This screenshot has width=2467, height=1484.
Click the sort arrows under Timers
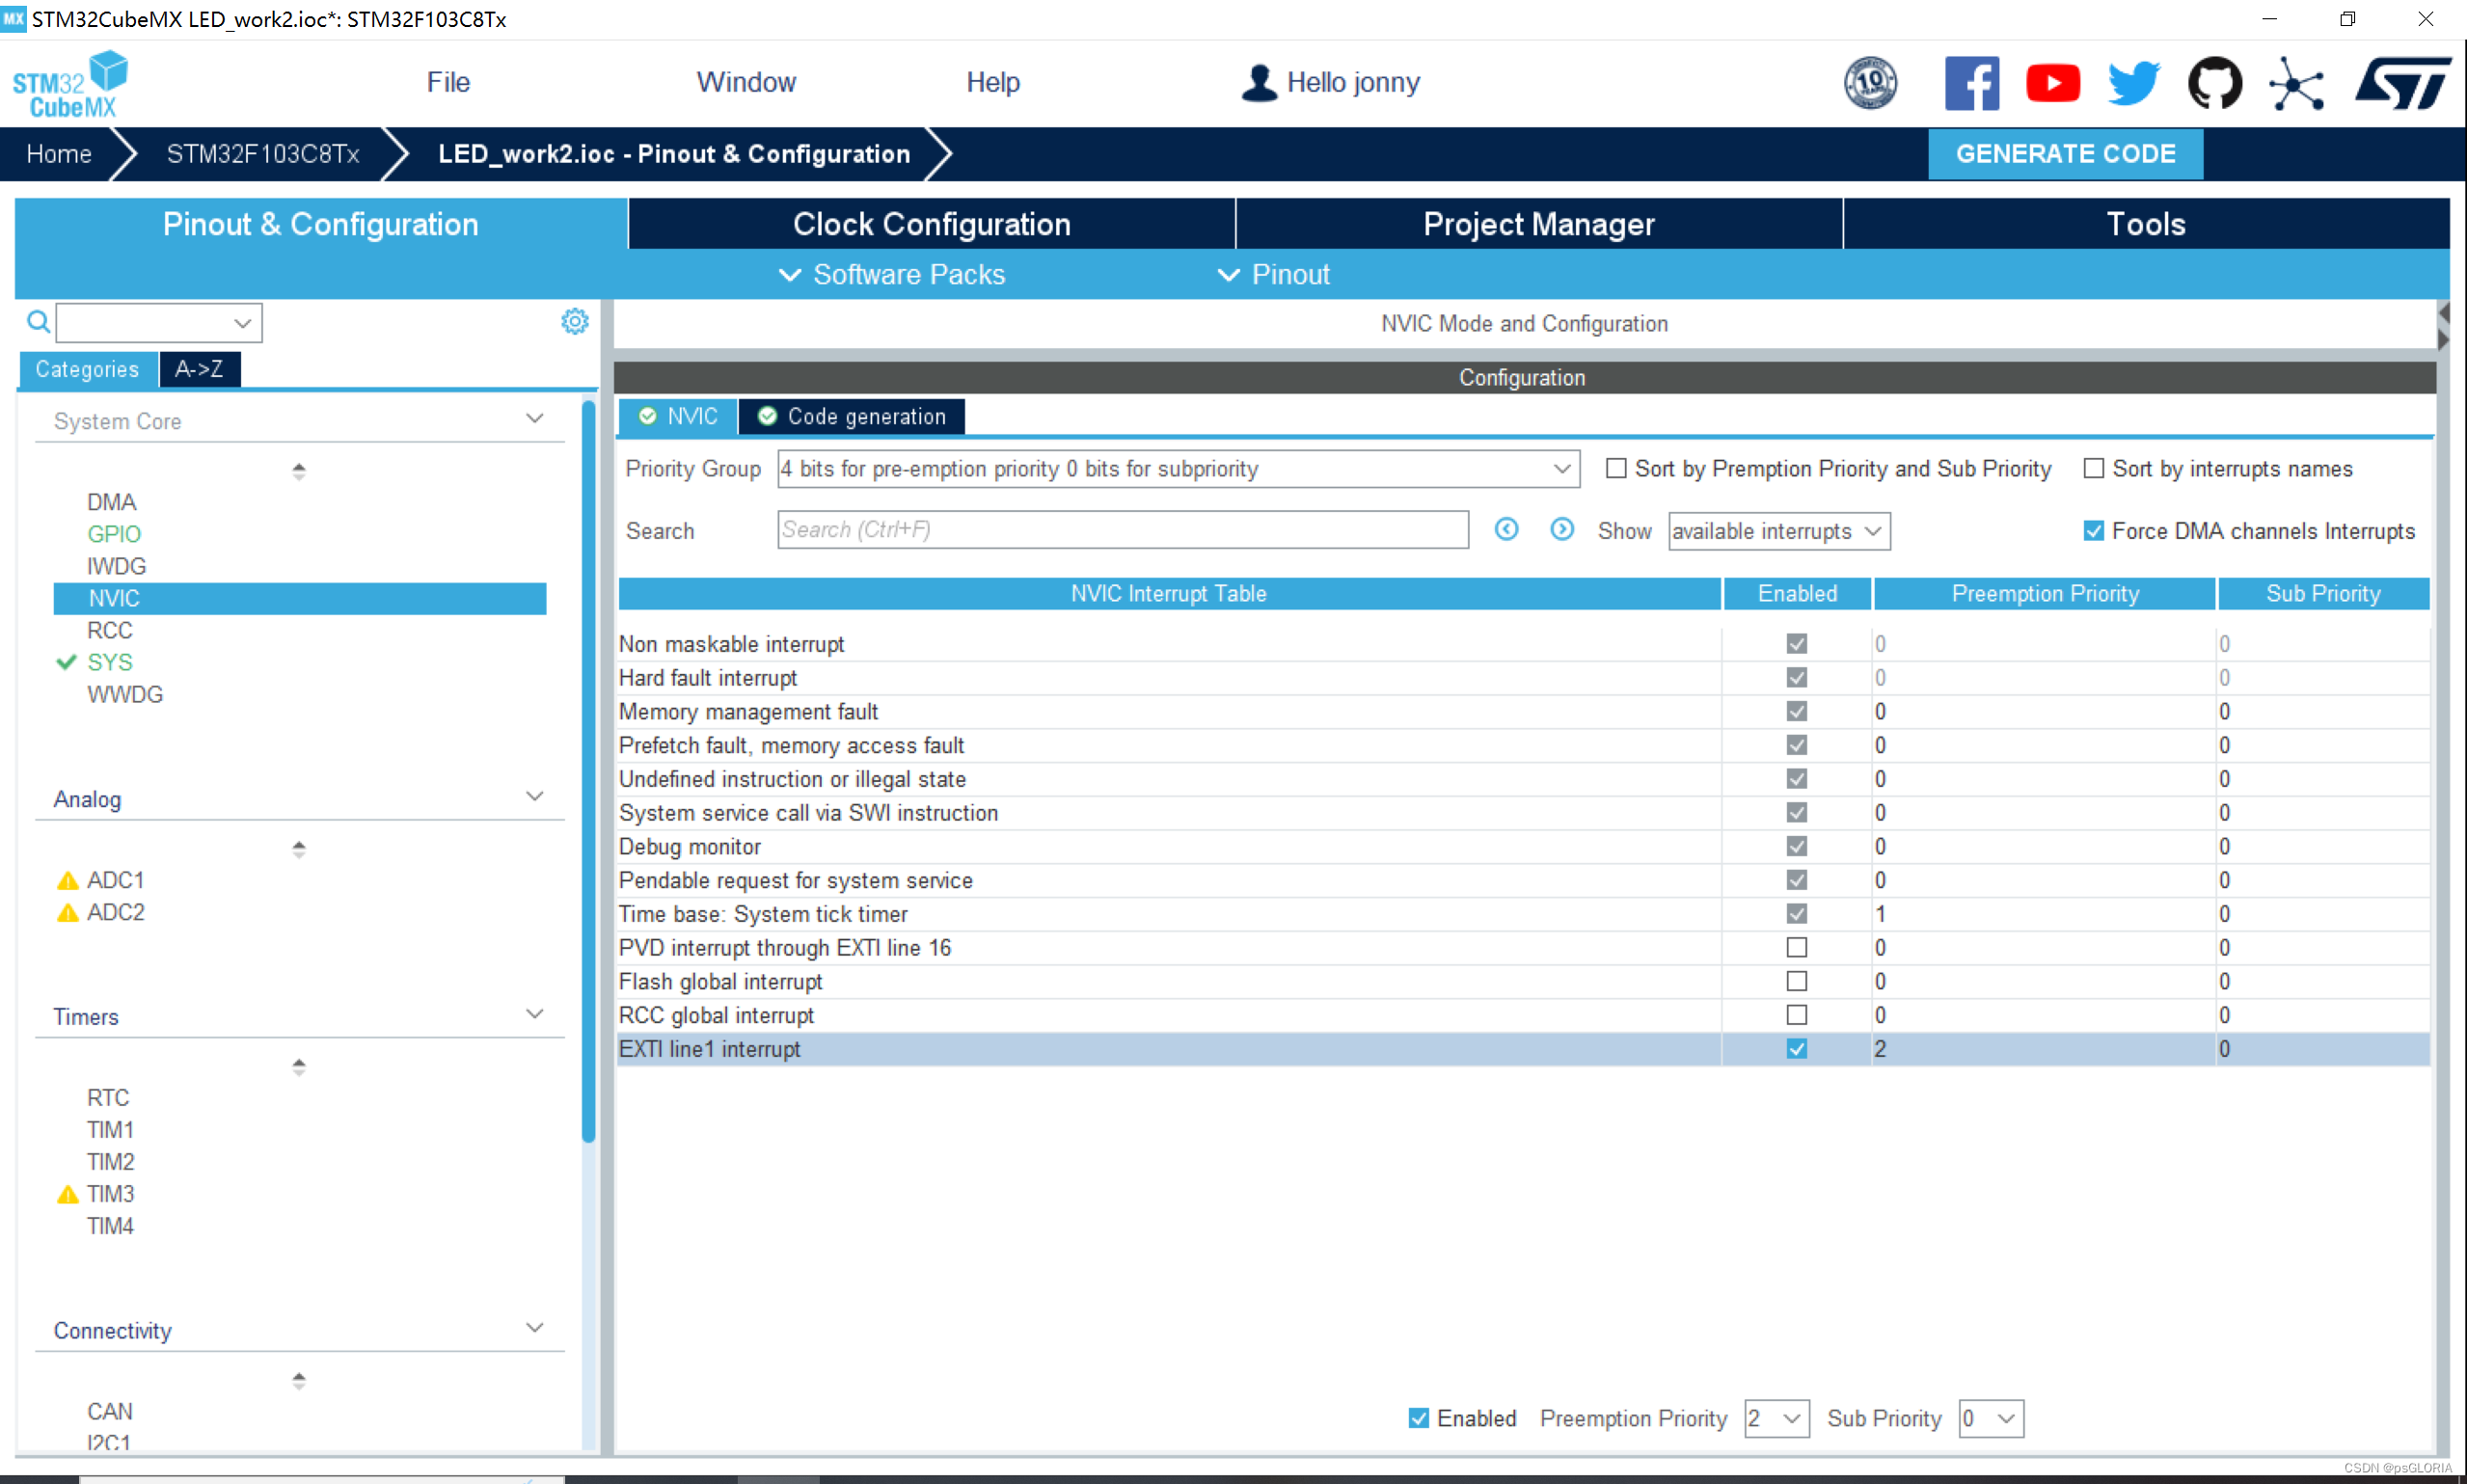pyautogui.click(x=298, y=1067)
